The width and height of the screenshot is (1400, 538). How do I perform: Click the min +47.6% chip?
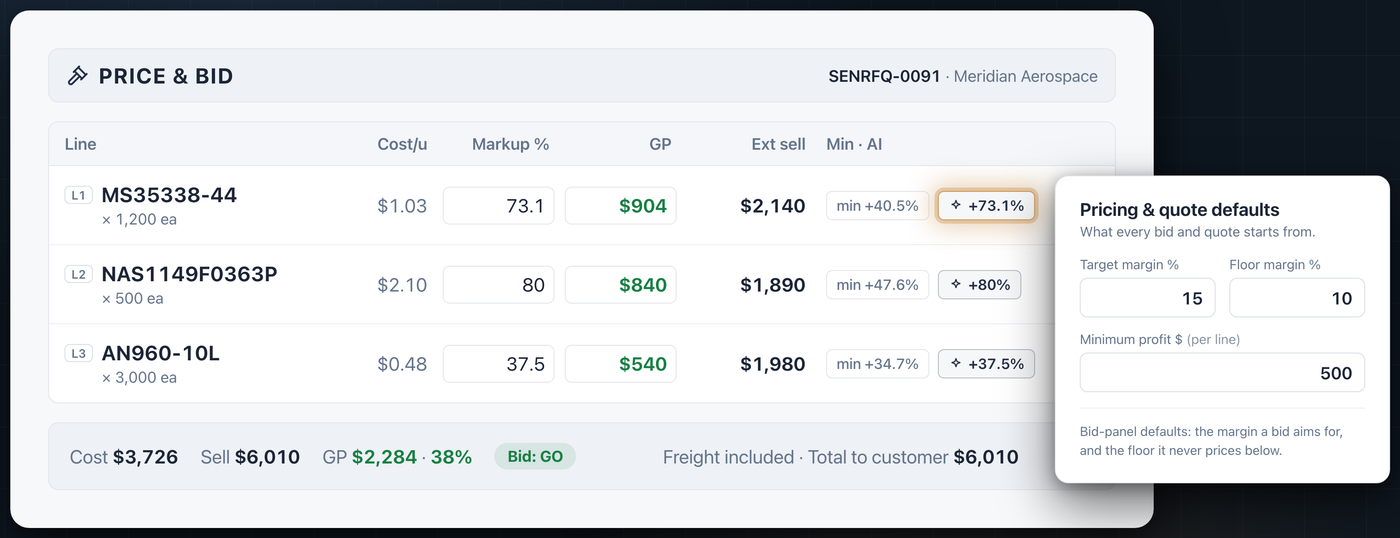pyautogui.click(x=877, y=285)
